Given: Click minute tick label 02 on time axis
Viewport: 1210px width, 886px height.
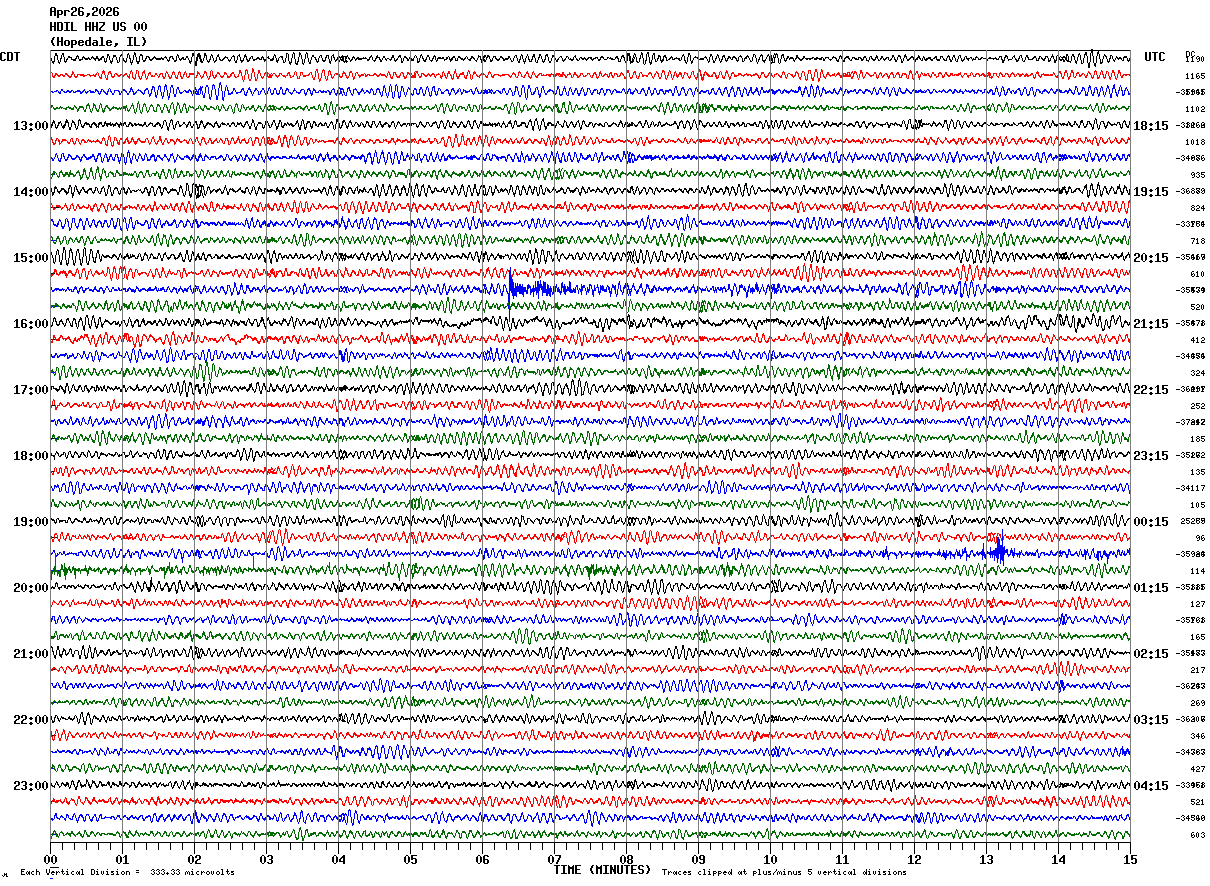Looking at the screenshot, I should point(194,860).
